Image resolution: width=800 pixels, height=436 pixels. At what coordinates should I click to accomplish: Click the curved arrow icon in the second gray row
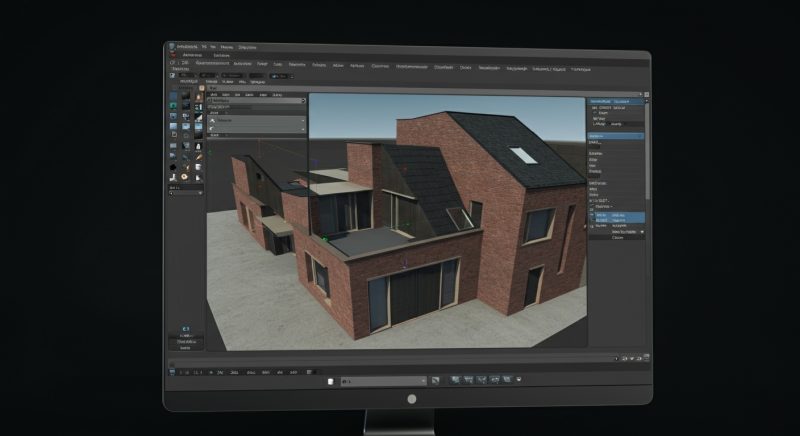point(212,129)
